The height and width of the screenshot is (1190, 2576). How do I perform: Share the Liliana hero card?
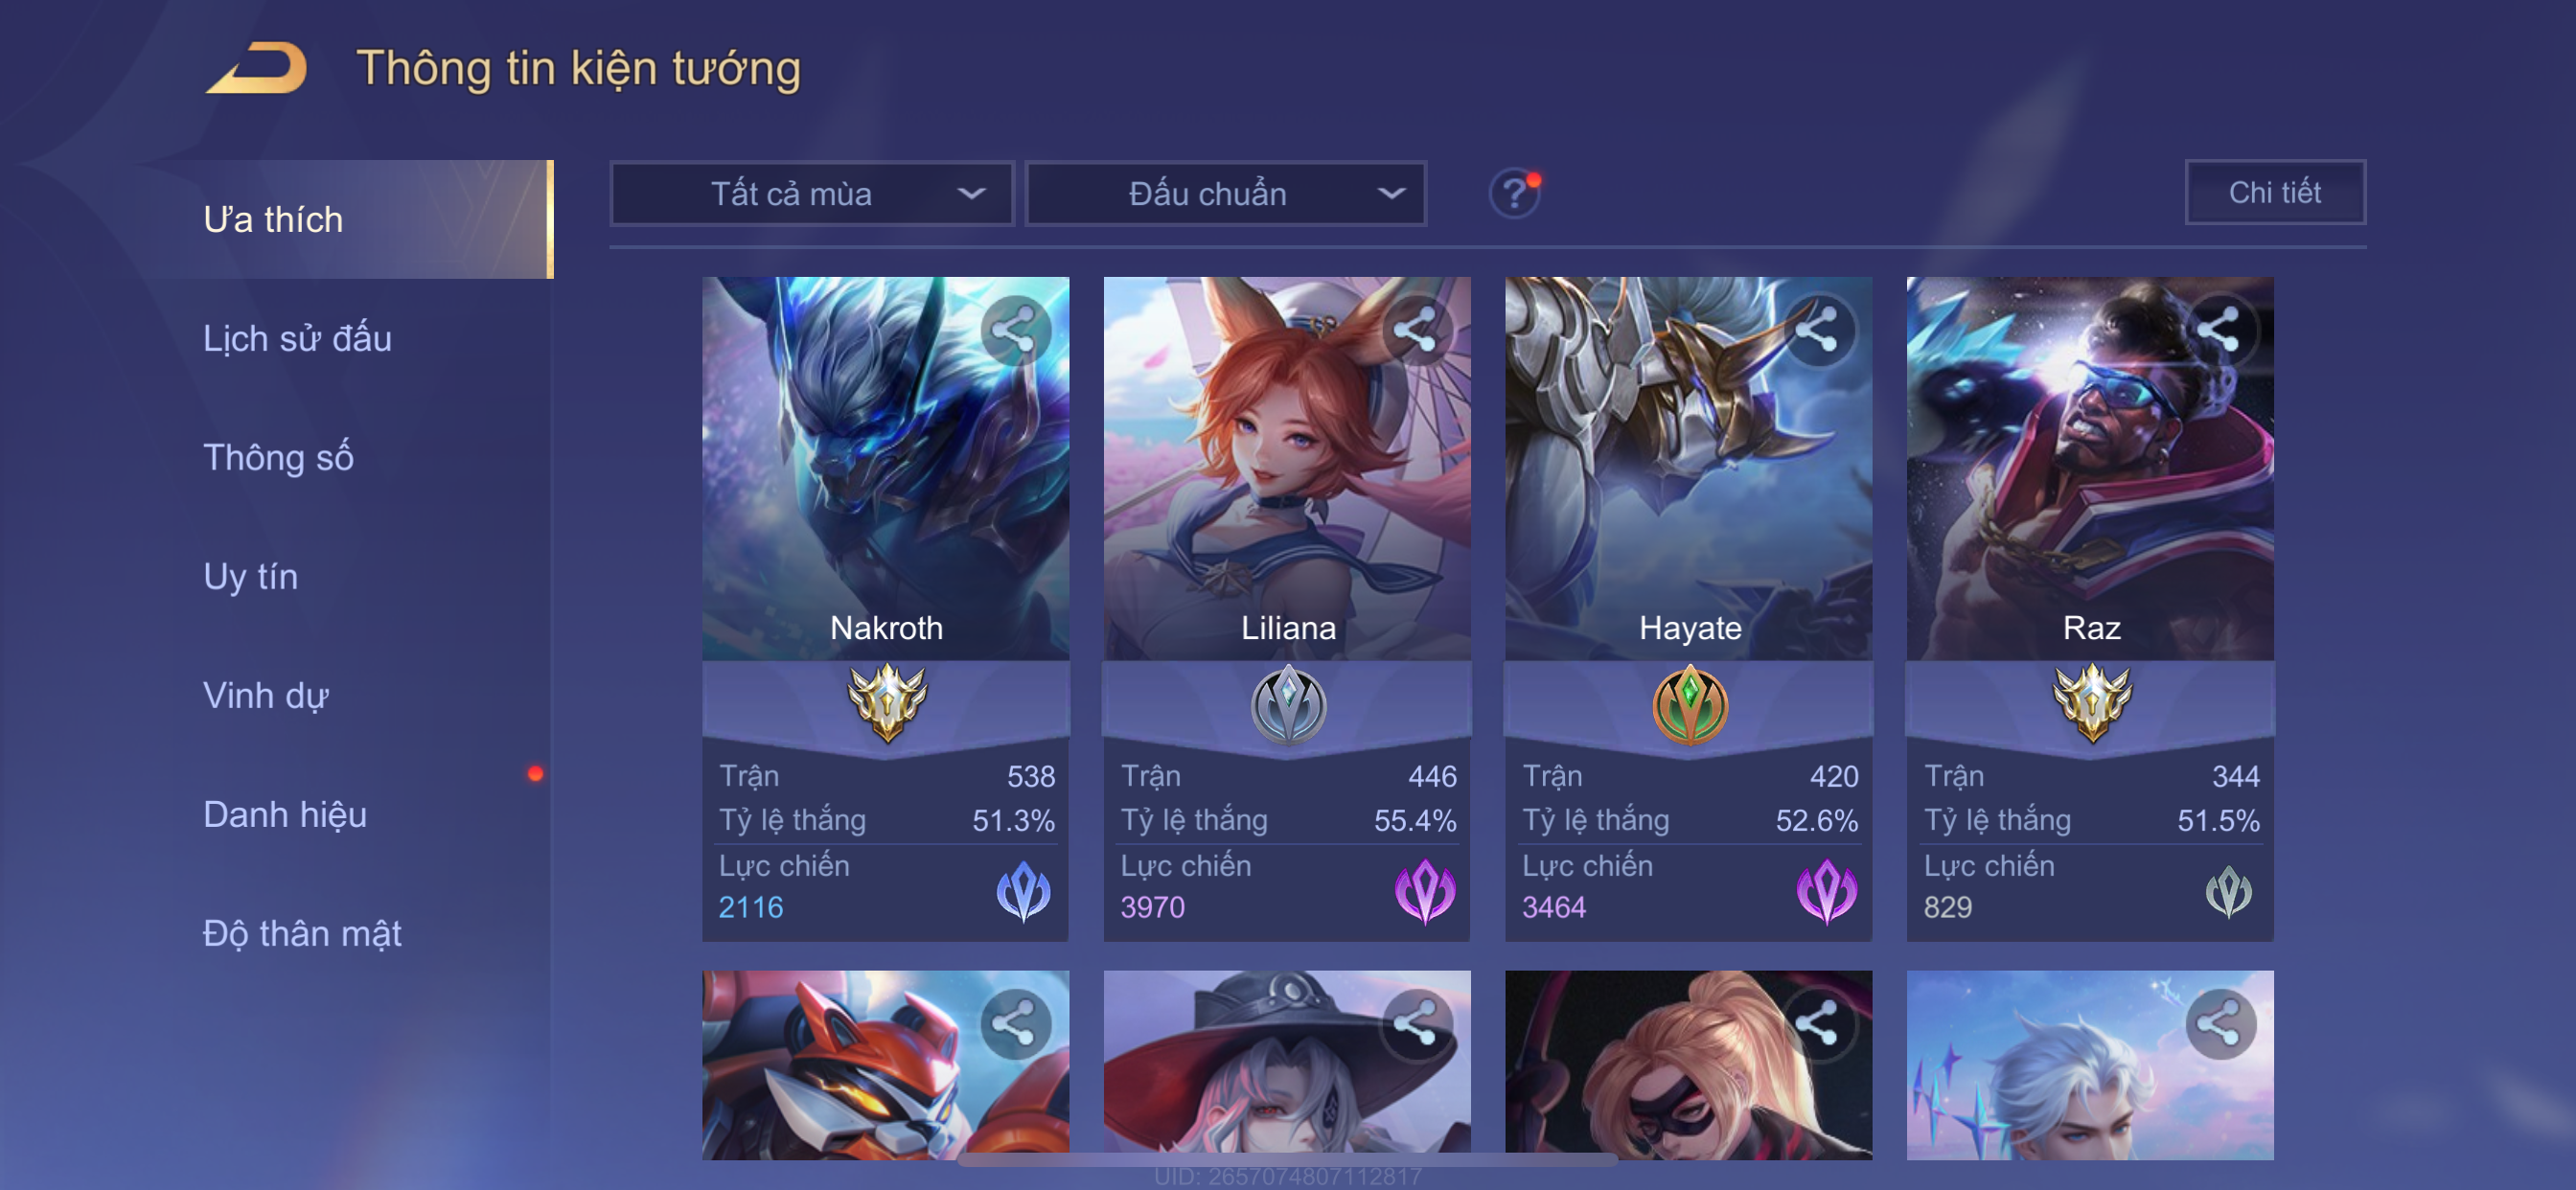click(1416, 330)
